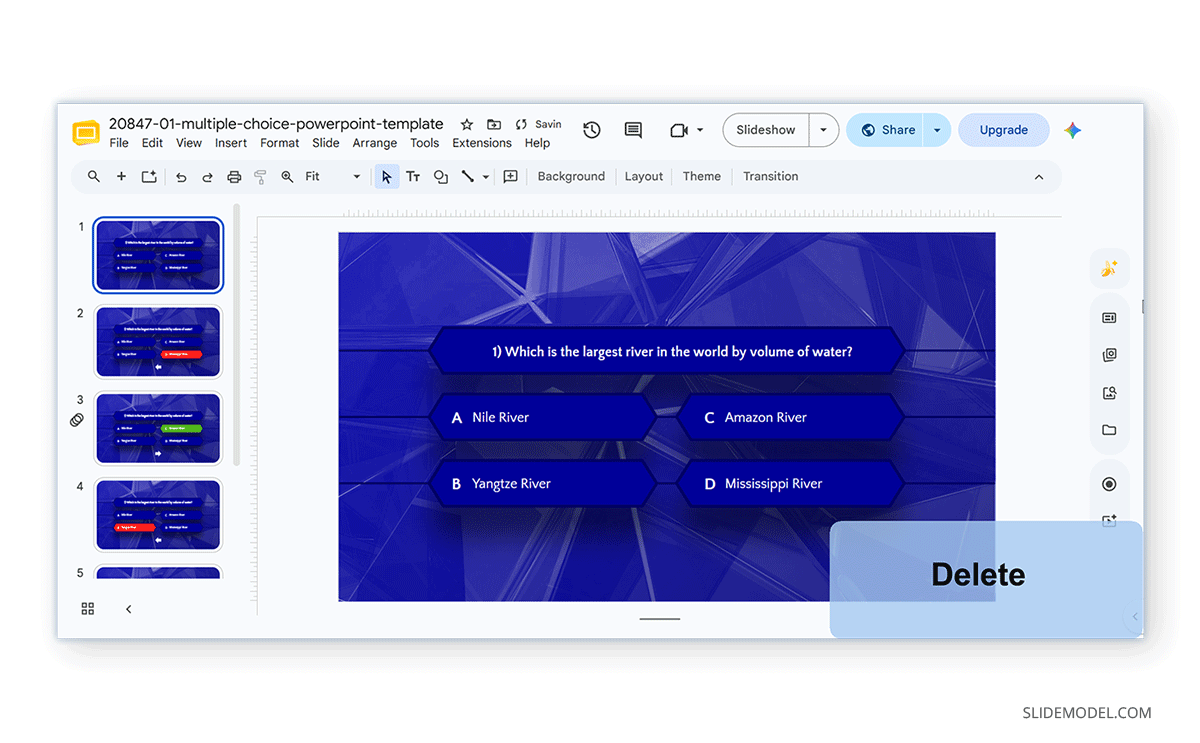Search the menus with magnifier icon
The image size is (1200, 743).
click(x=94, y=177)
